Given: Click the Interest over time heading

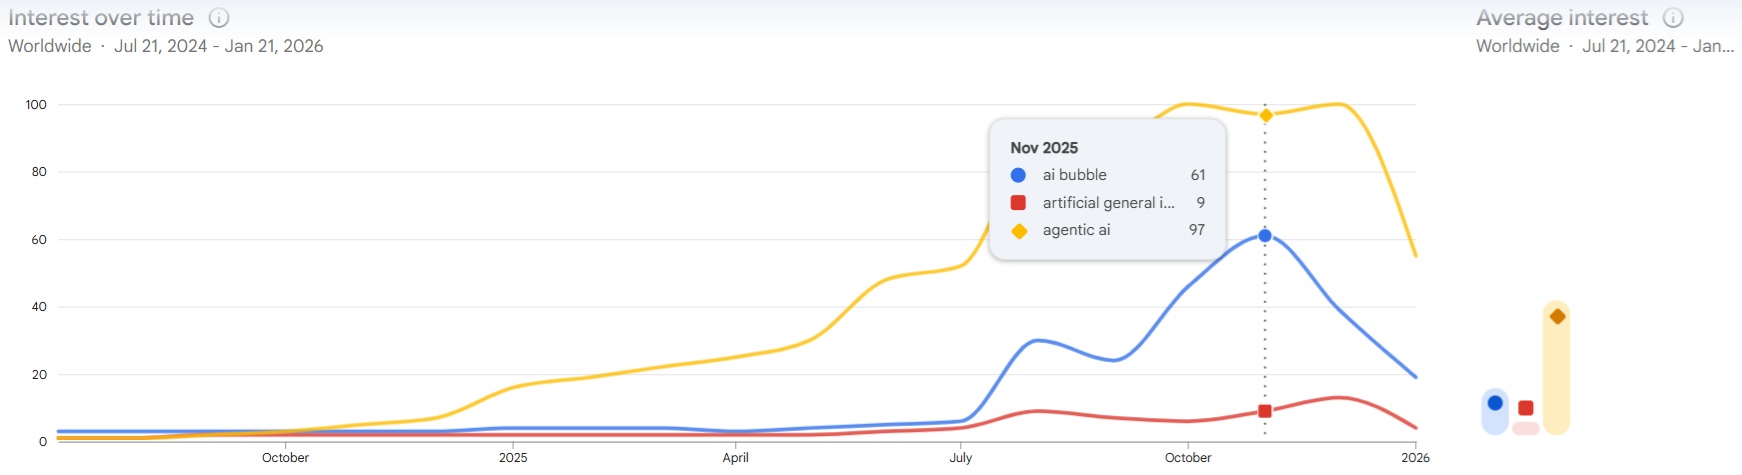Looking at the screenshot, I should (x=101, y=18).
